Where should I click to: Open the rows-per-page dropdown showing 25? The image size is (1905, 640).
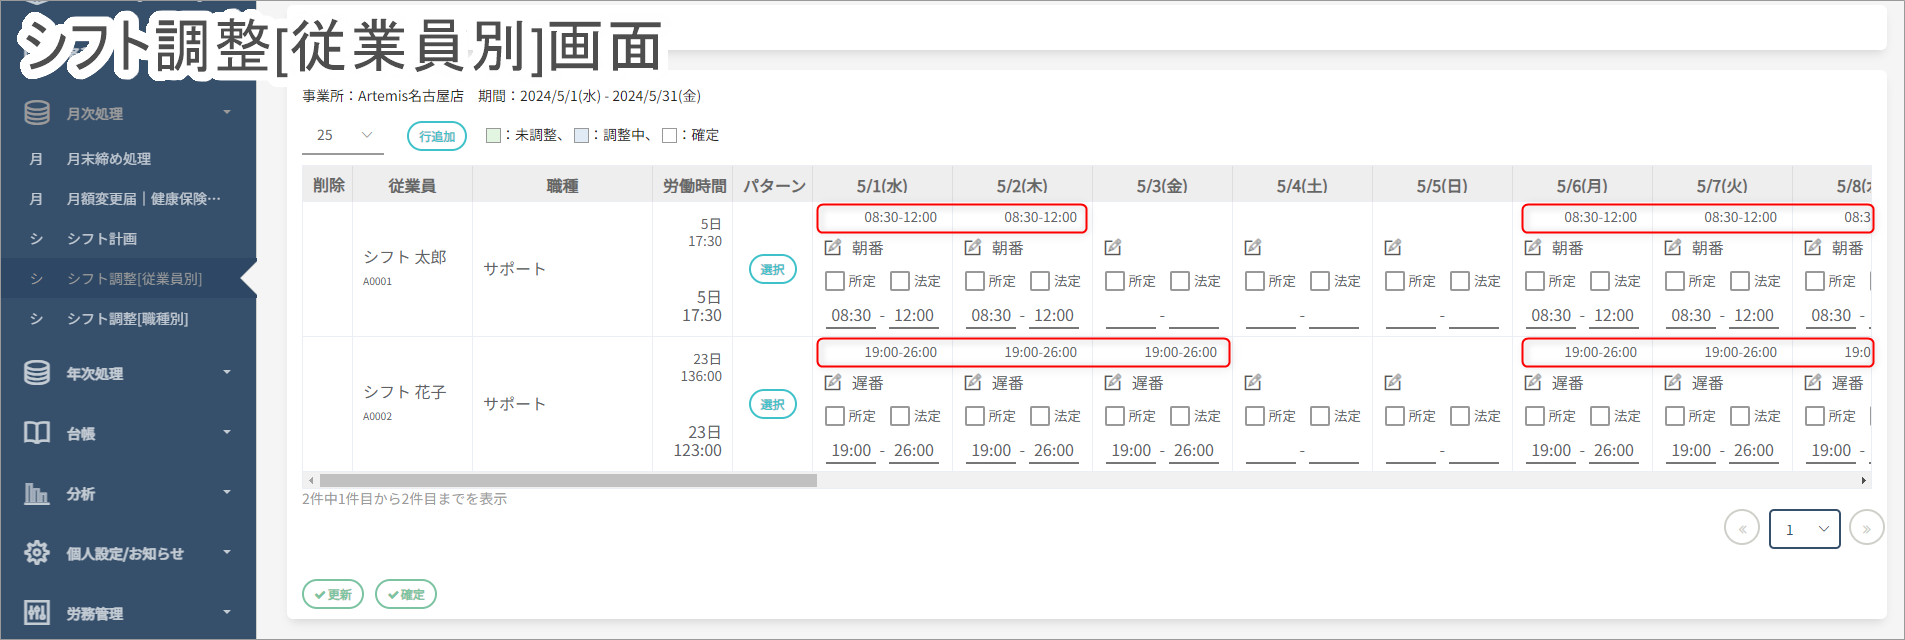point(343,135)
